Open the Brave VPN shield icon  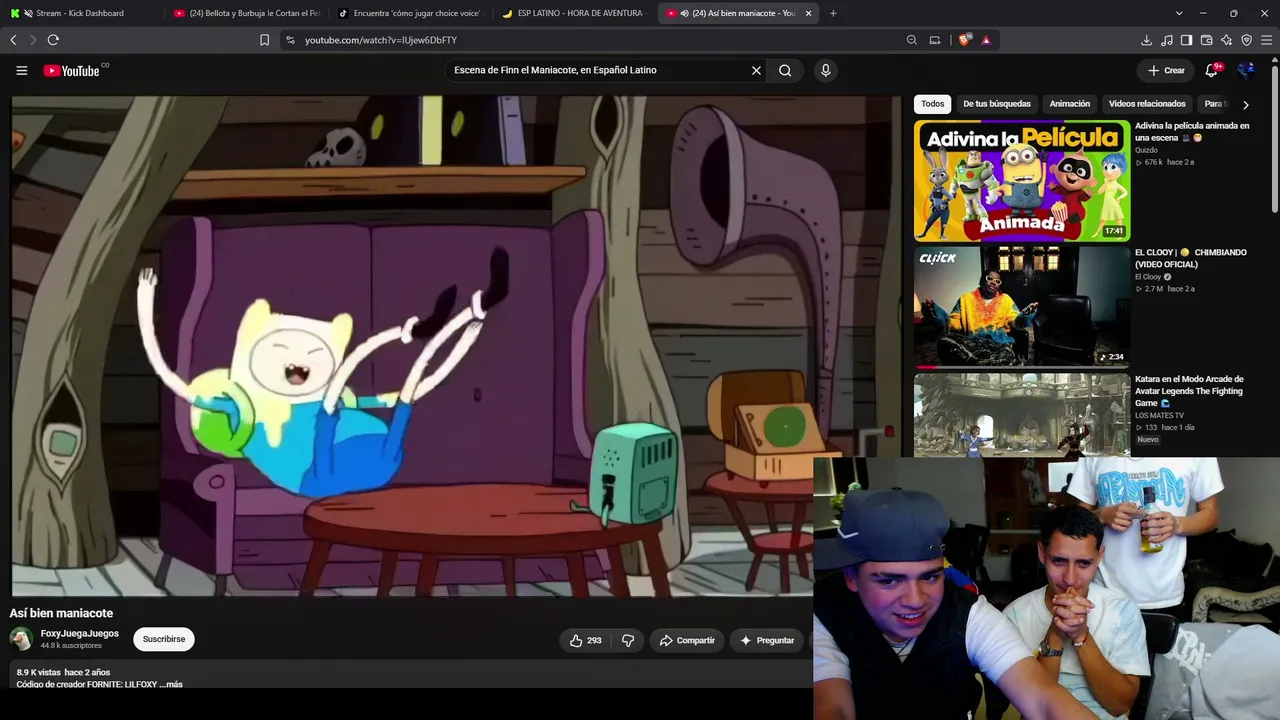click(x=1246, y=40)
